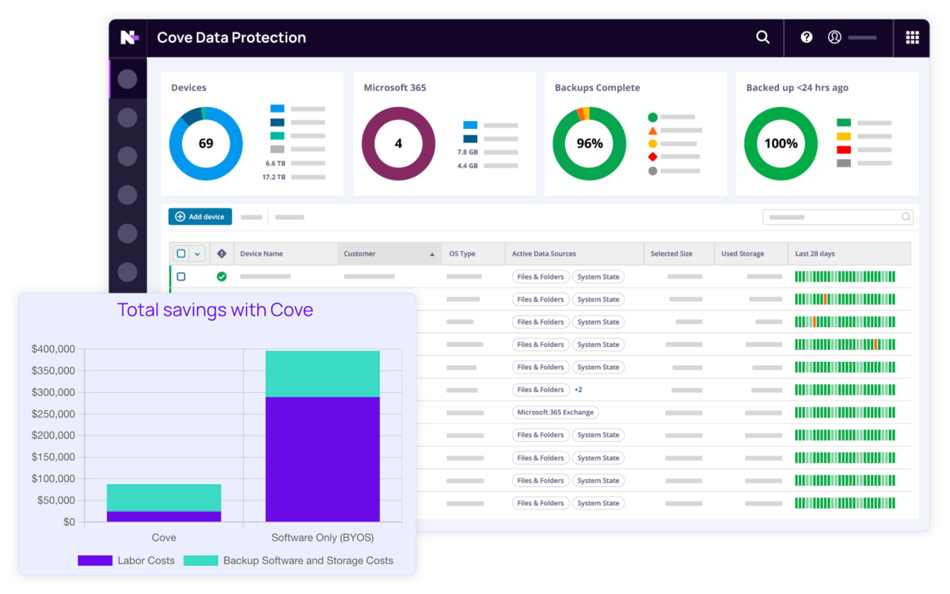This screenshot has height=594, width=950.
Task: Open search from the top bar magnifier
Action: click(763, 38)
